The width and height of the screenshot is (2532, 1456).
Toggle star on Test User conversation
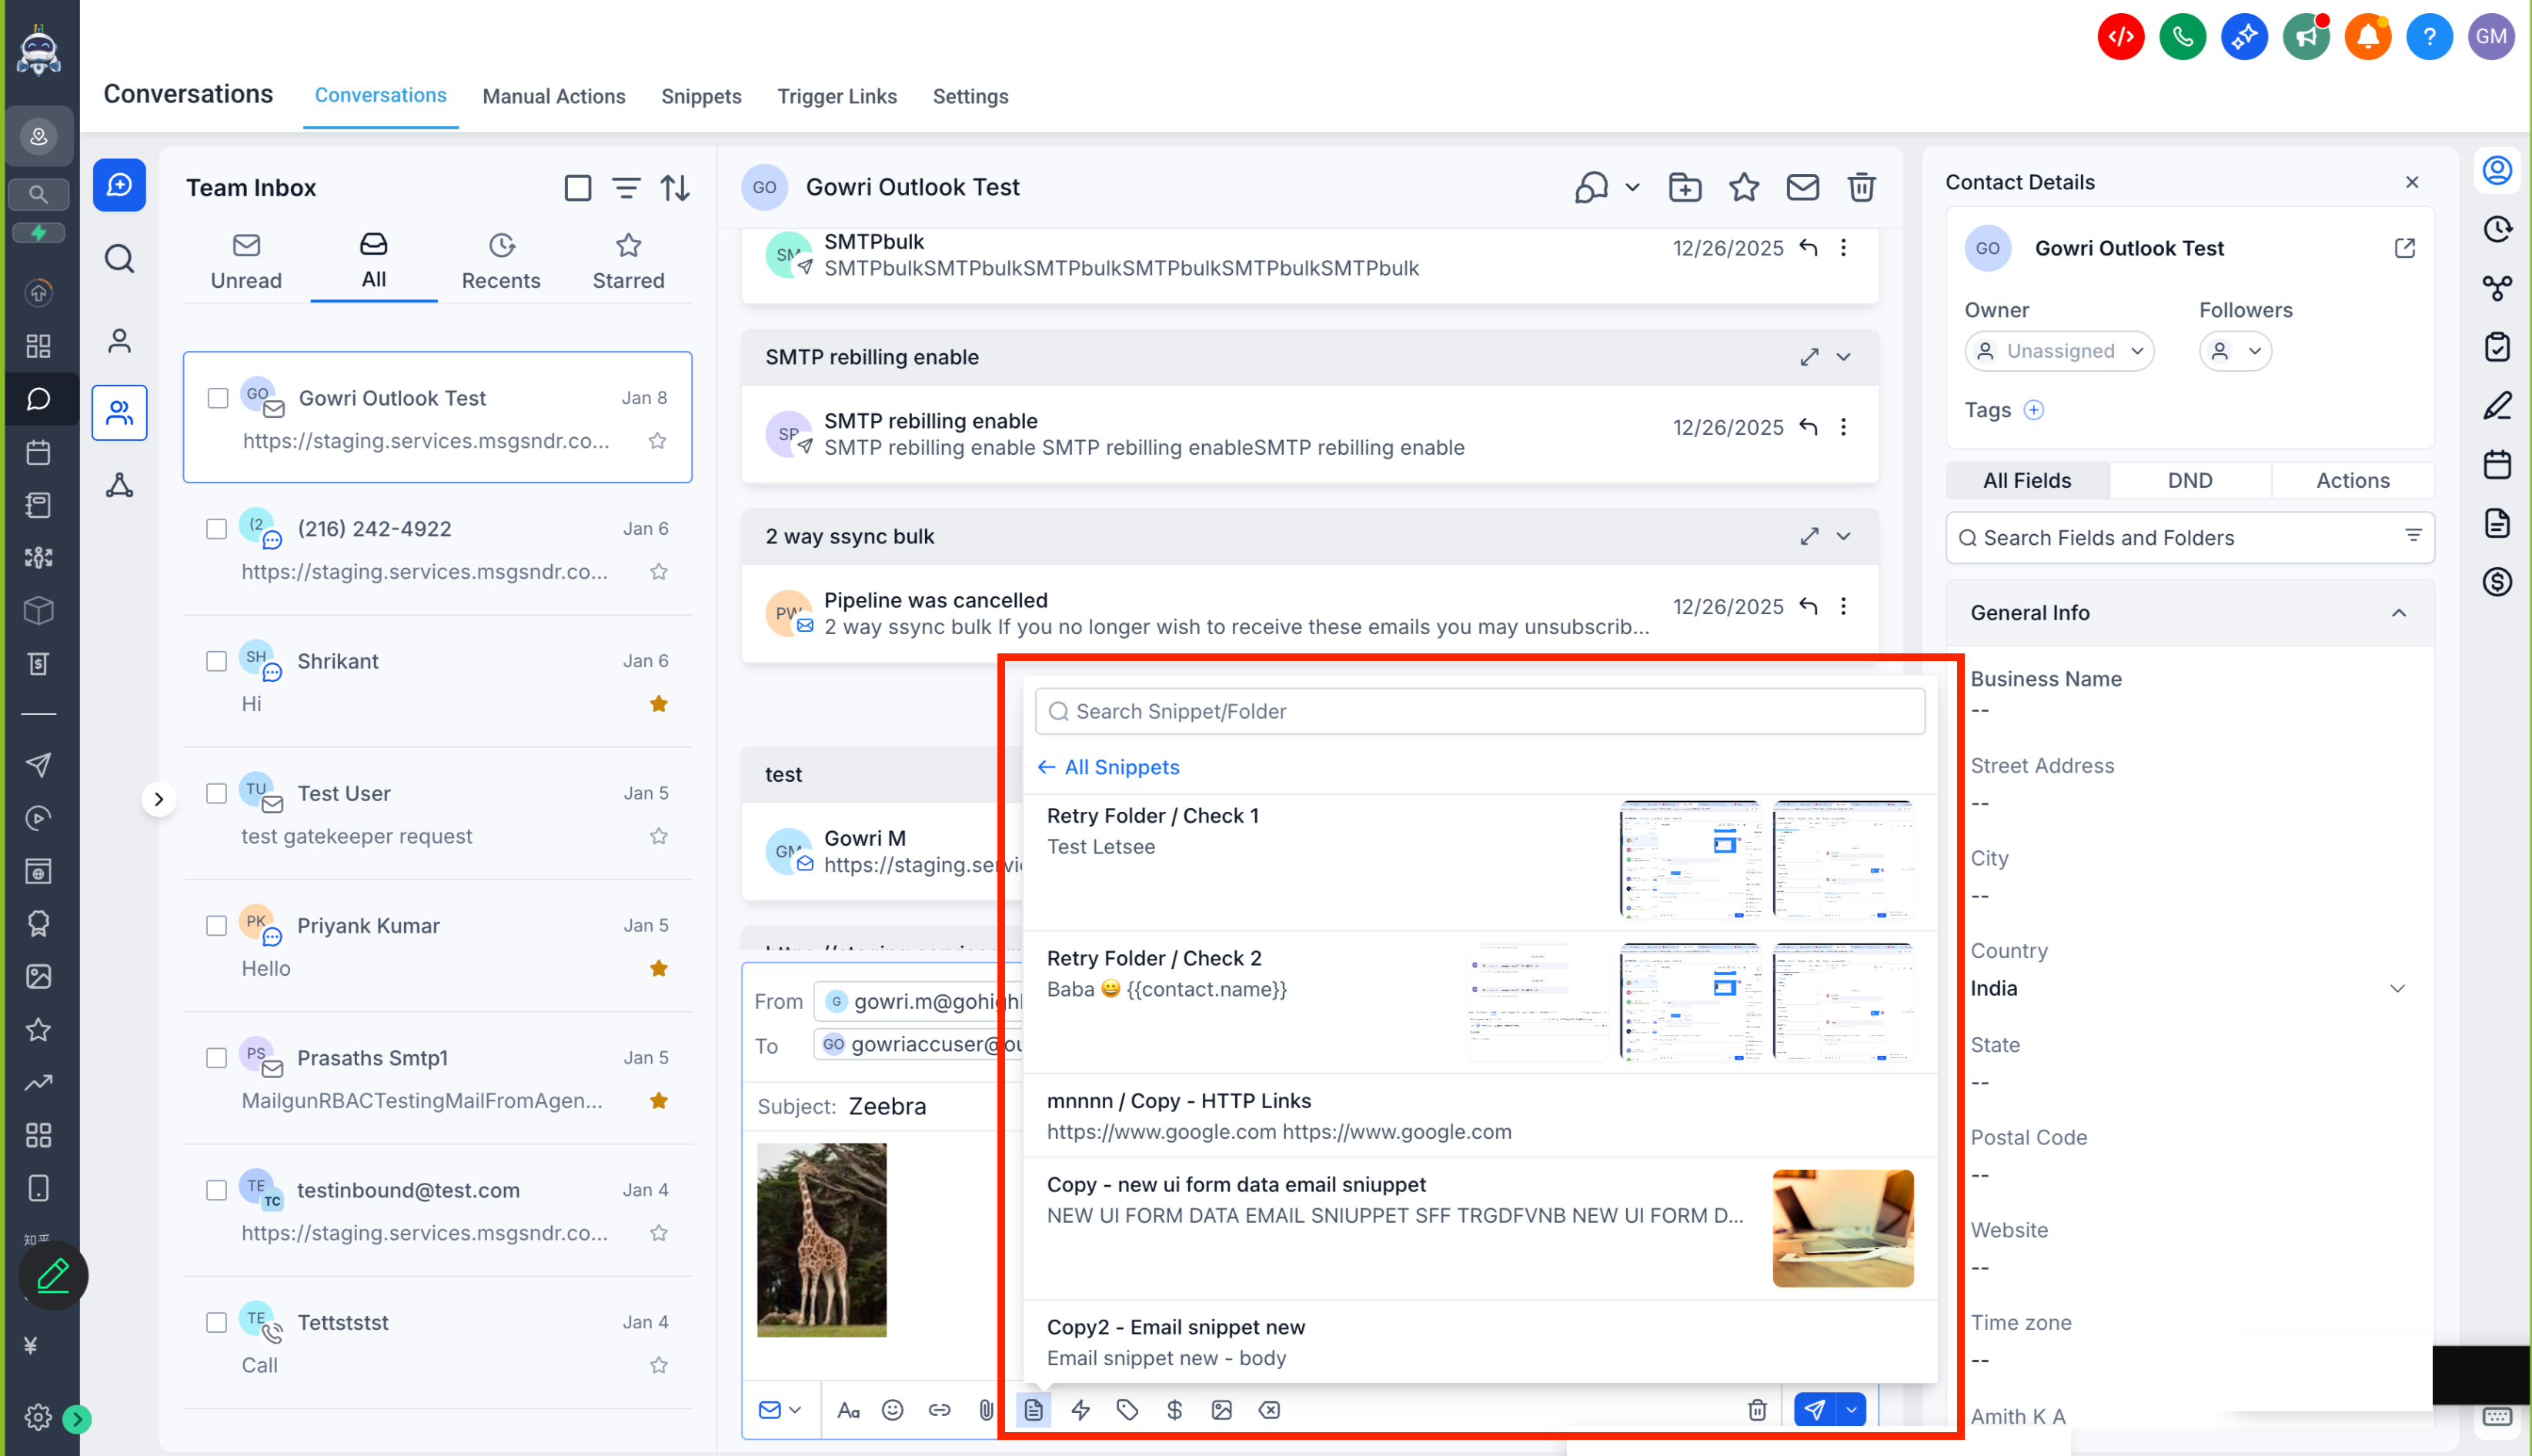[658, 836]
